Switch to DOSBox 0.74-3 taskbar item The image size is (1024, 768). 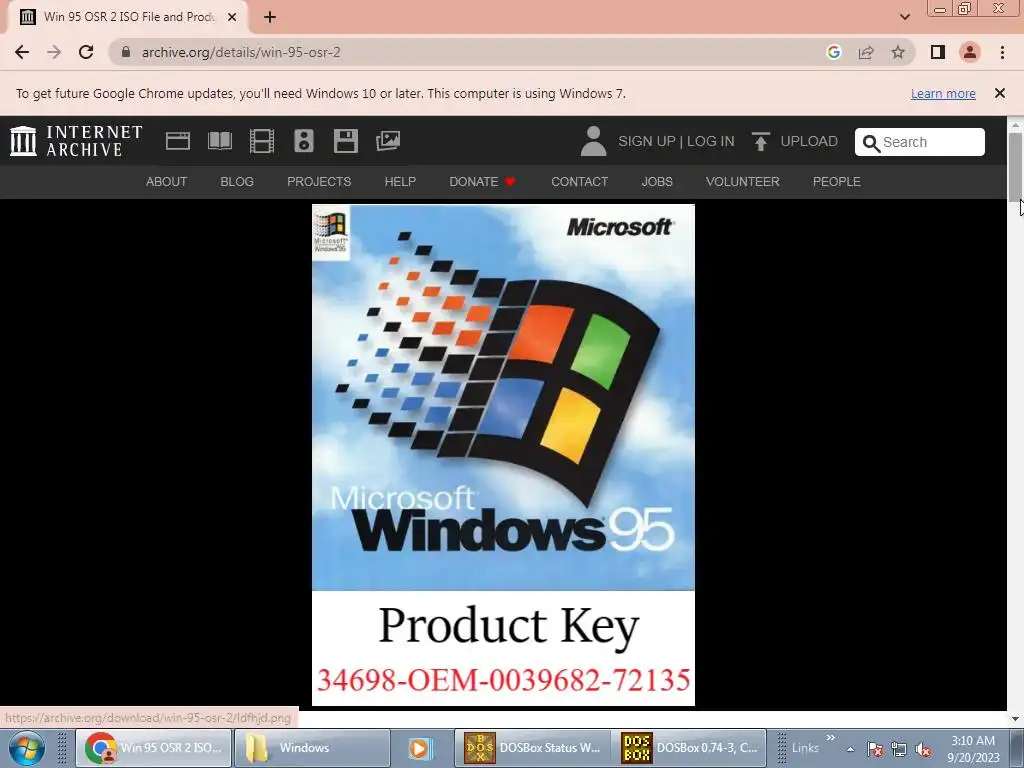pyautogui.click(x=688, y=748)
